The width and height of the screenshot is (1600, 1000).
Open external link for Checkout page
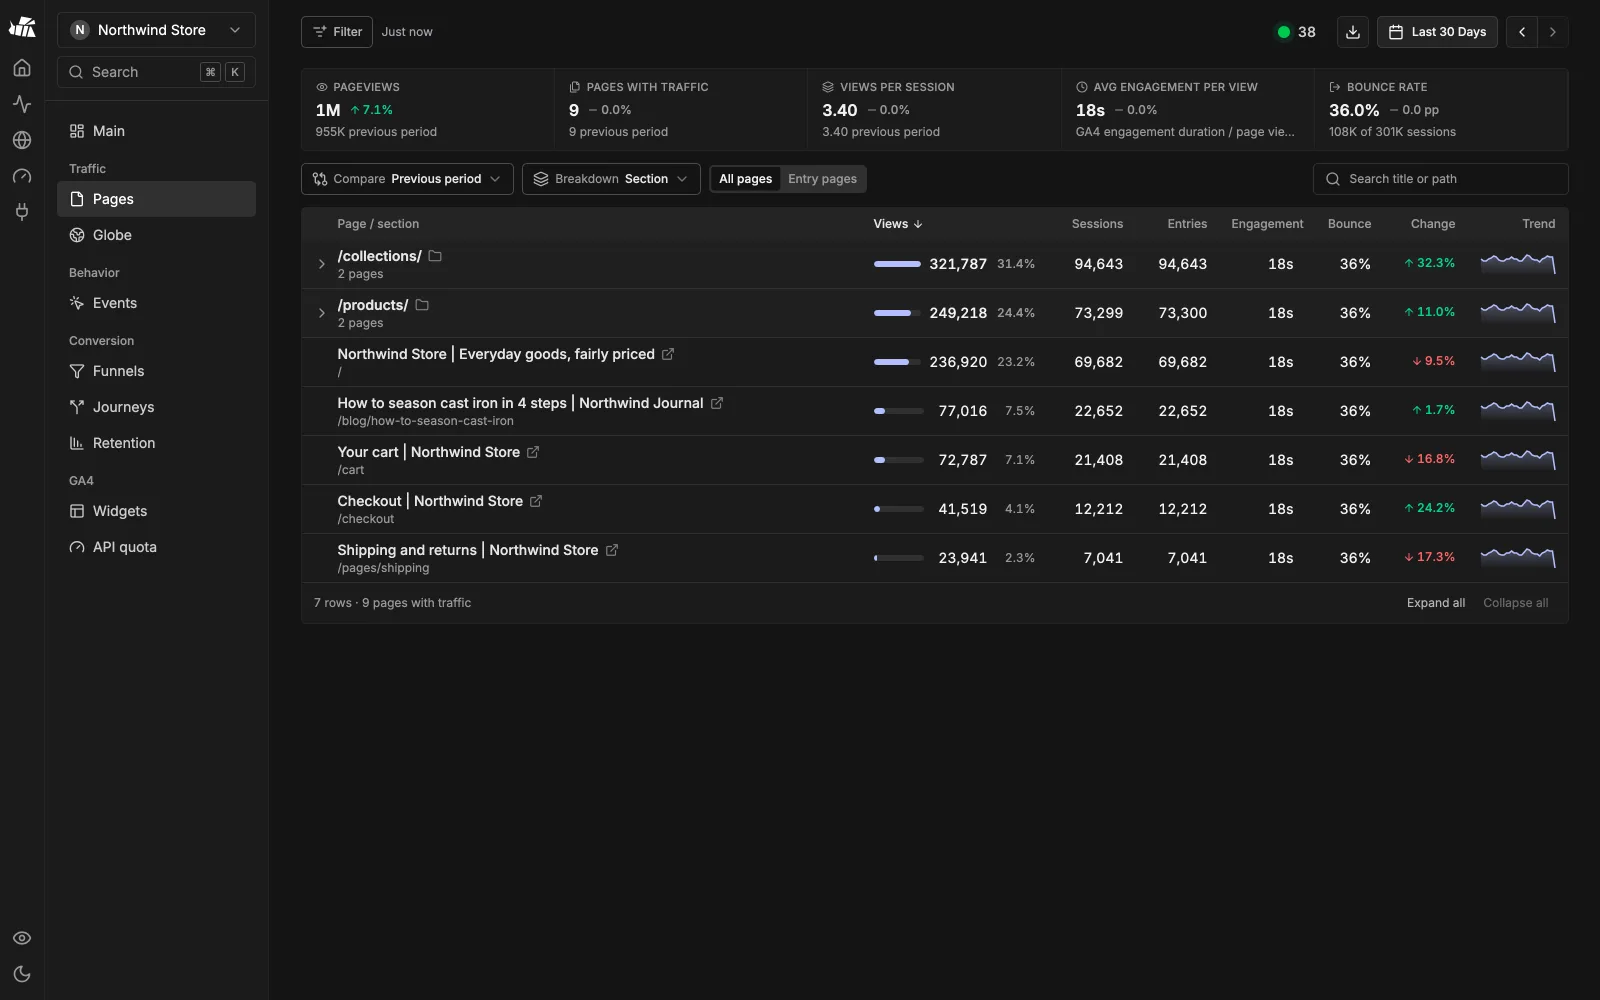tap(536, 501)
